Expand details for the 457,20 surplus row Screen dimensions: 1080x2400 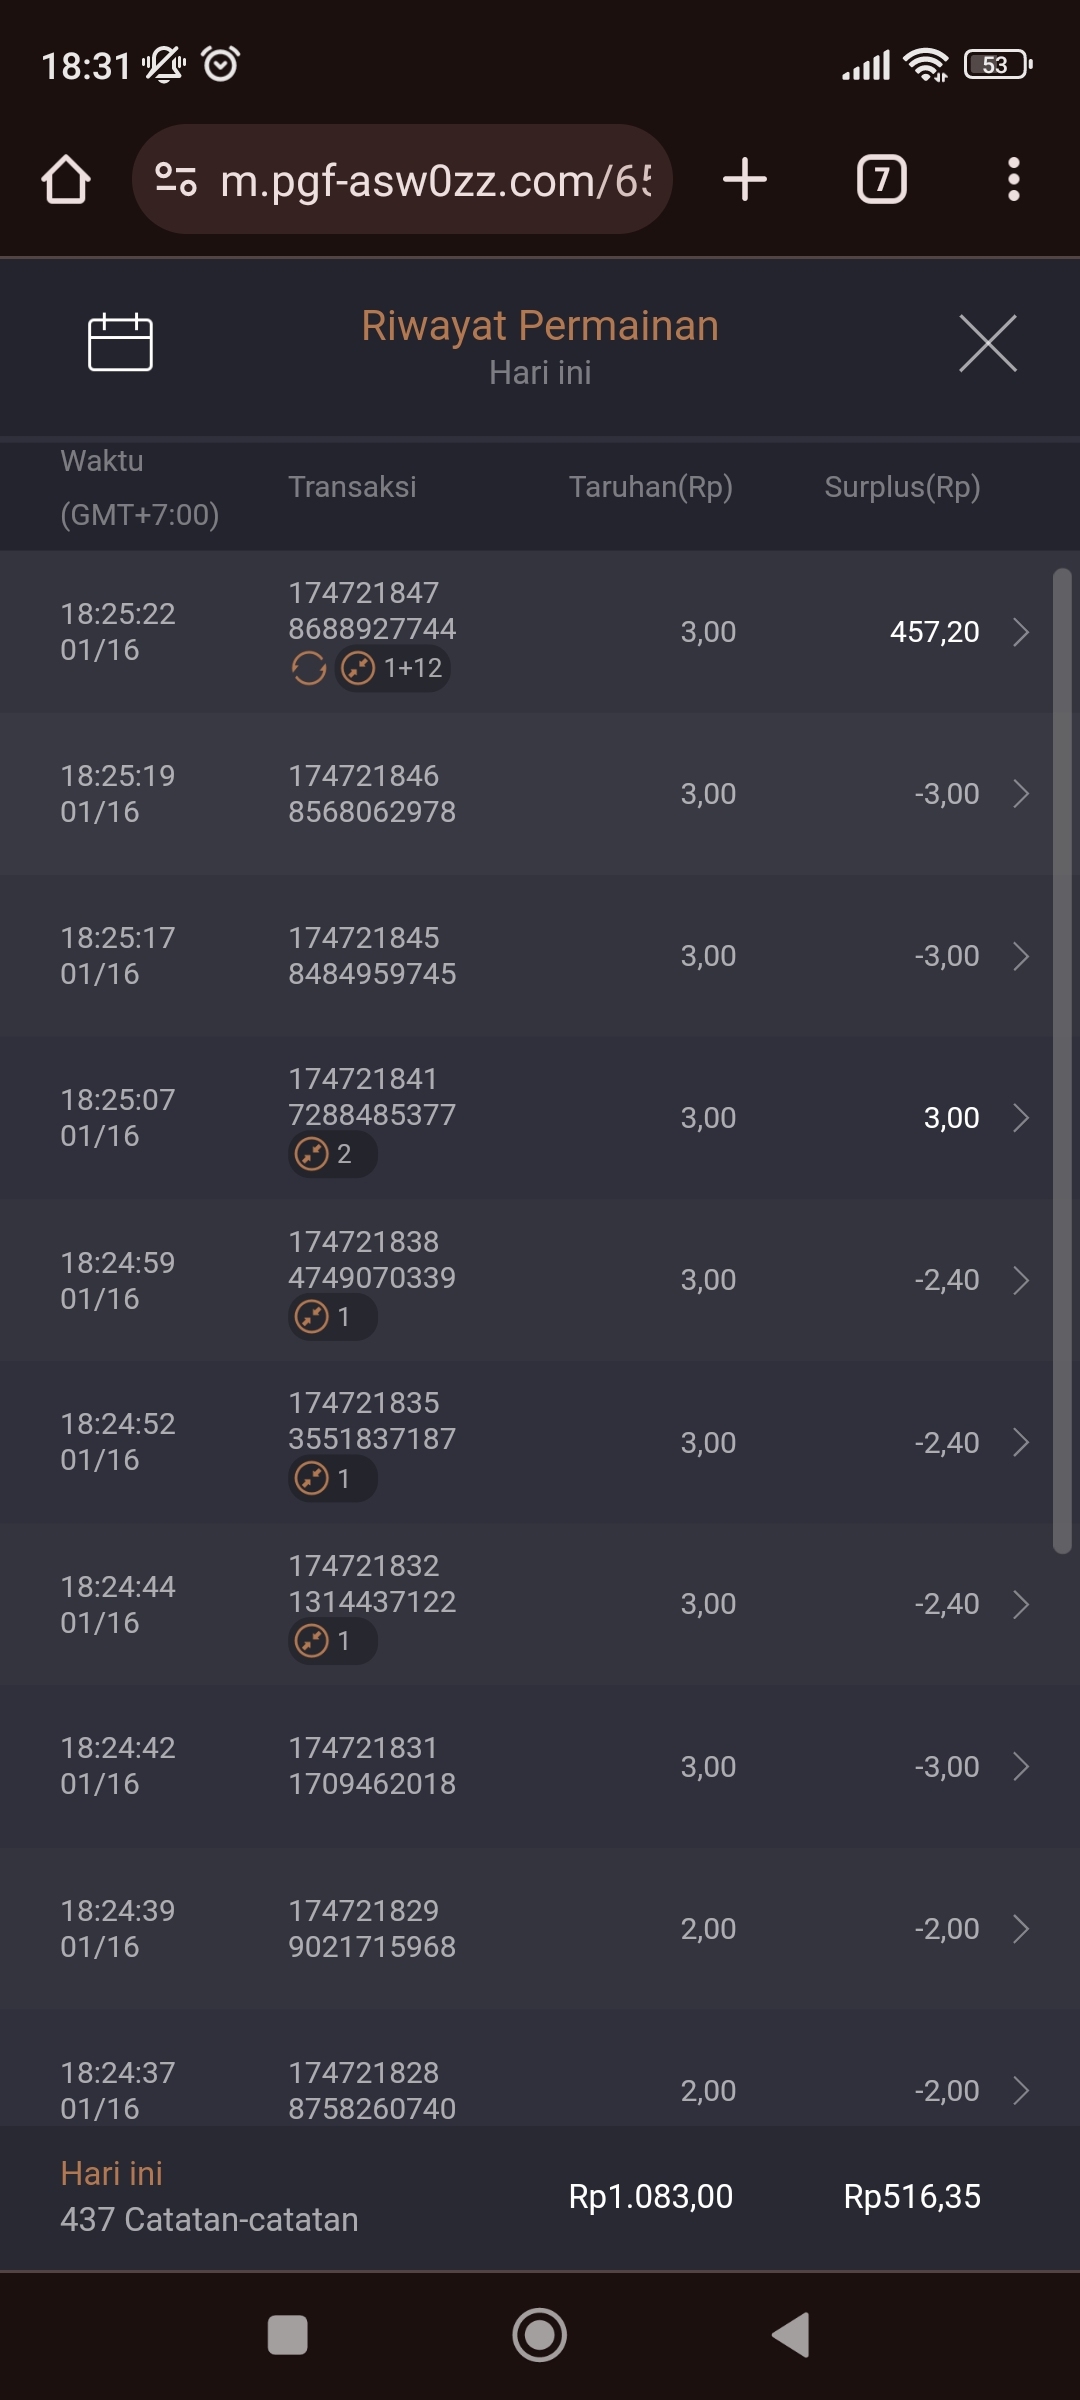(1020, 632)
